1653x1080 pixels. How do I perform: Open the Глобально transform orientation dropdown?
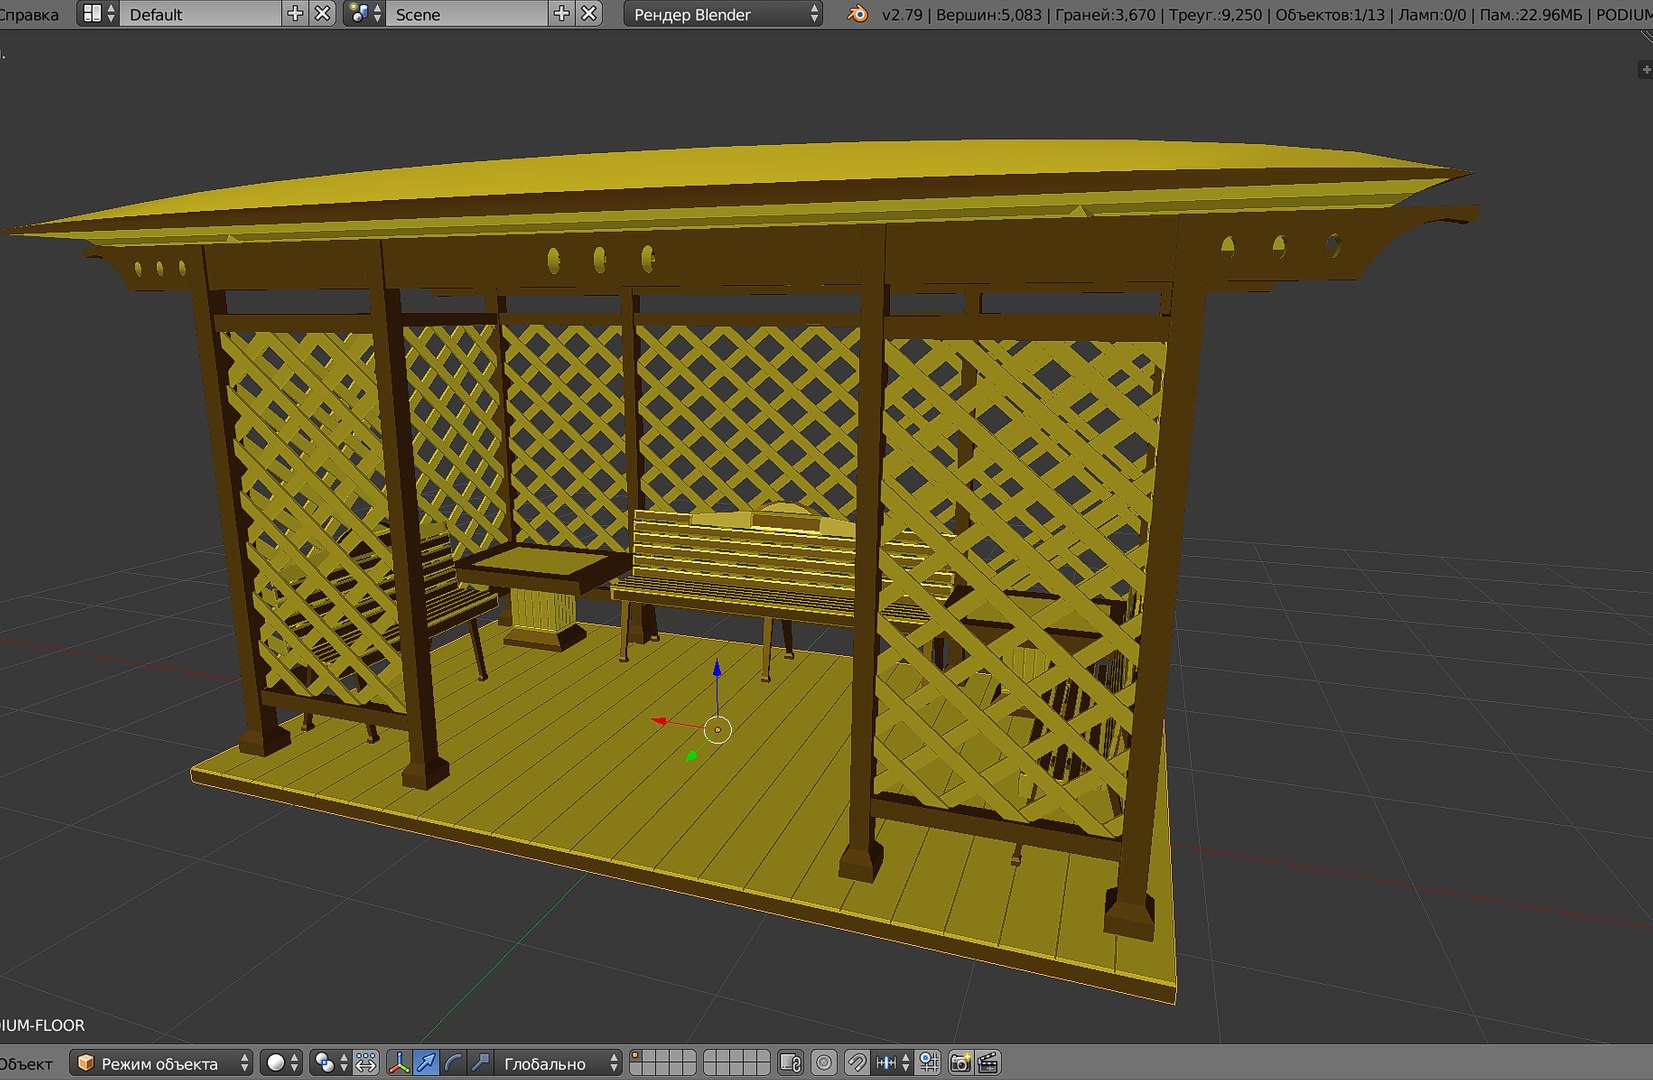558,1063
